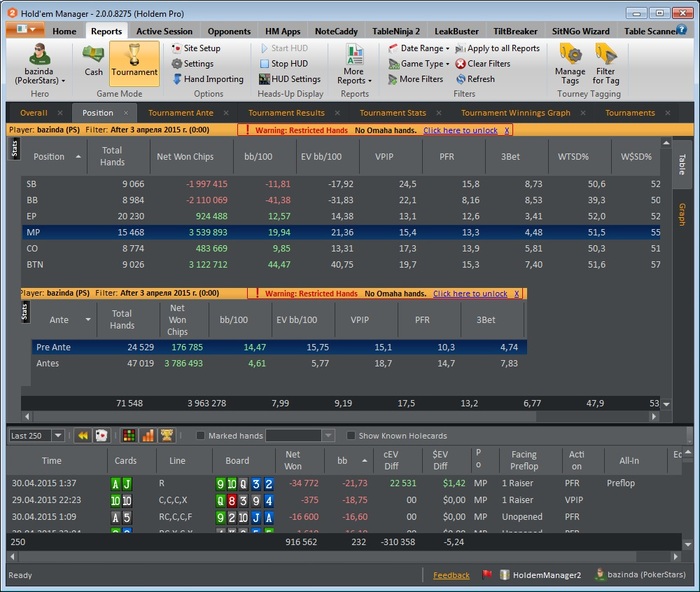This screenshot has width=700, height=592.
Task: Clear Filters button
Action: (483, 64)
